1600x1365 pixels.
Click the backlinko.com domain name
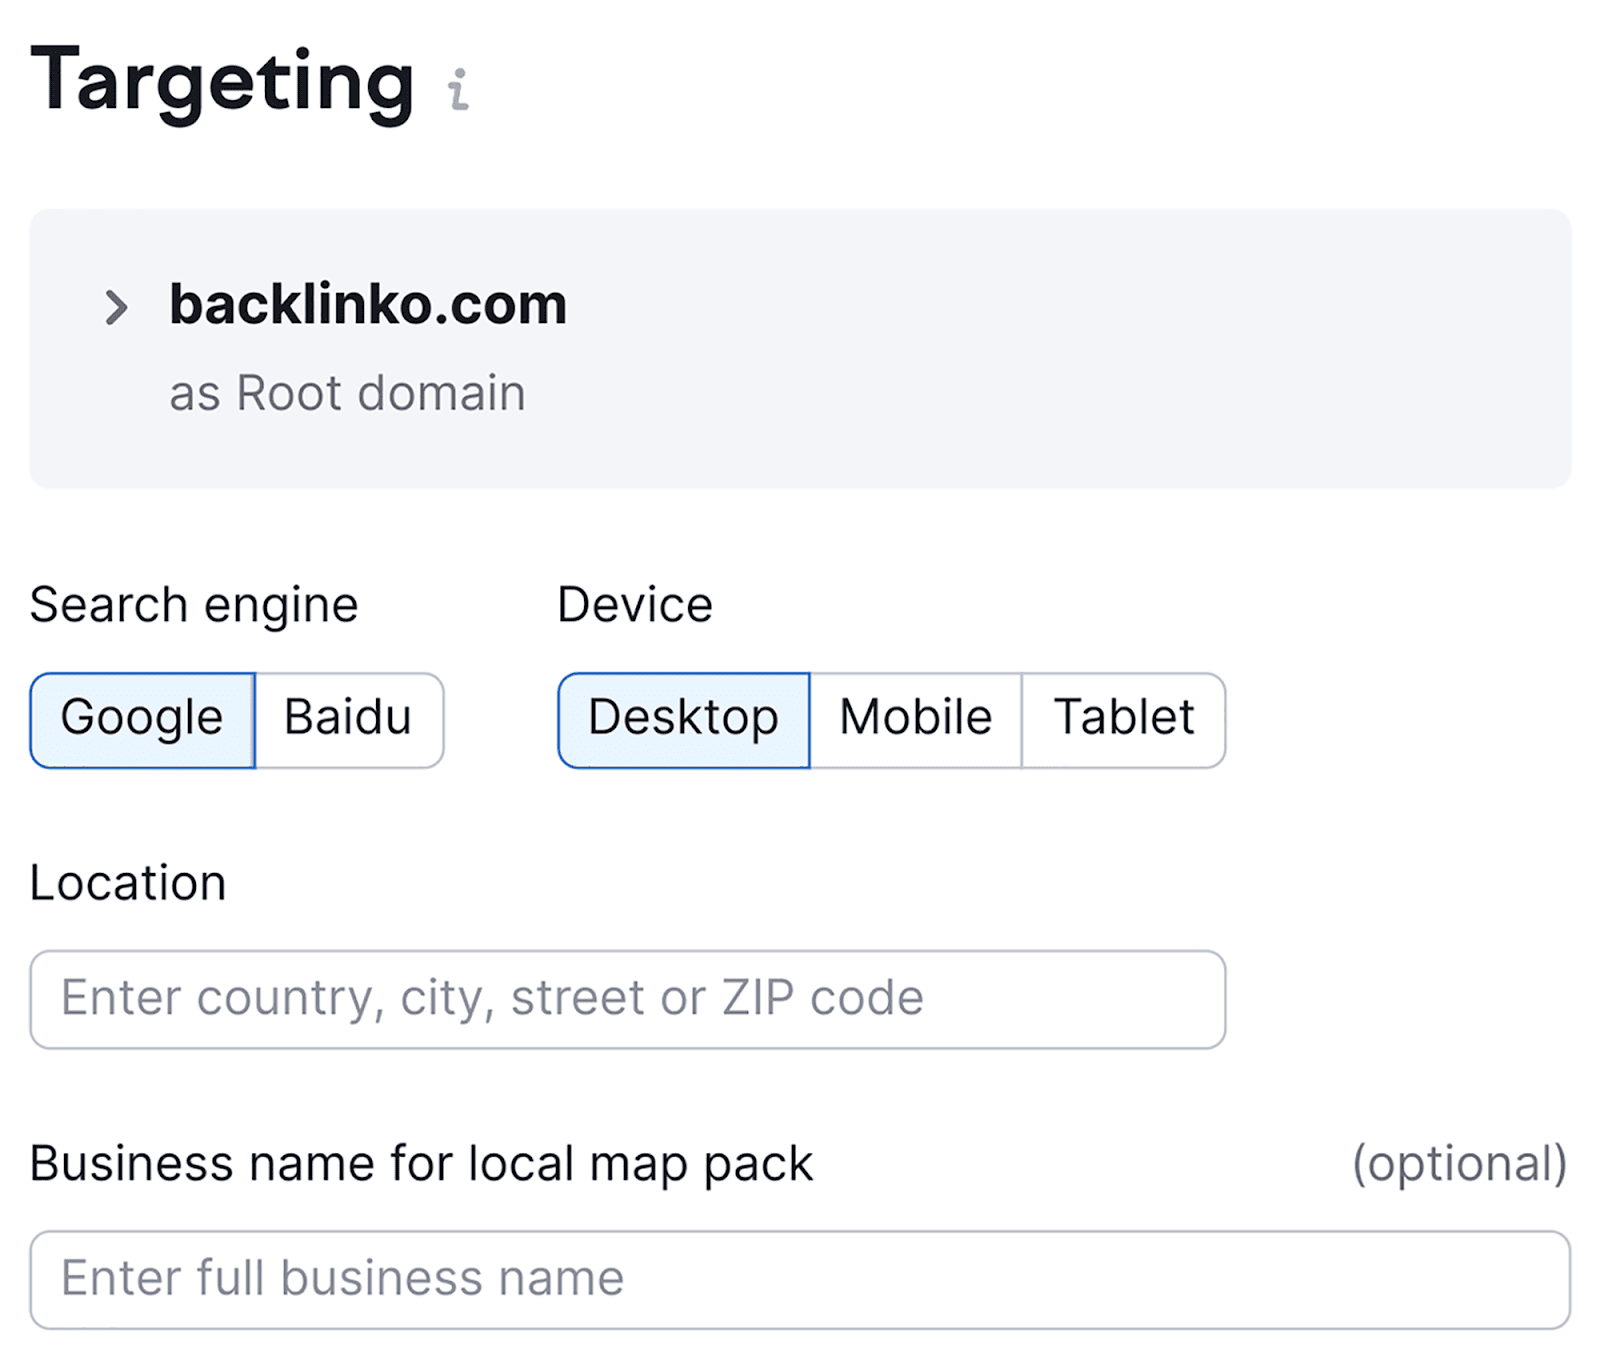(369, 306)
